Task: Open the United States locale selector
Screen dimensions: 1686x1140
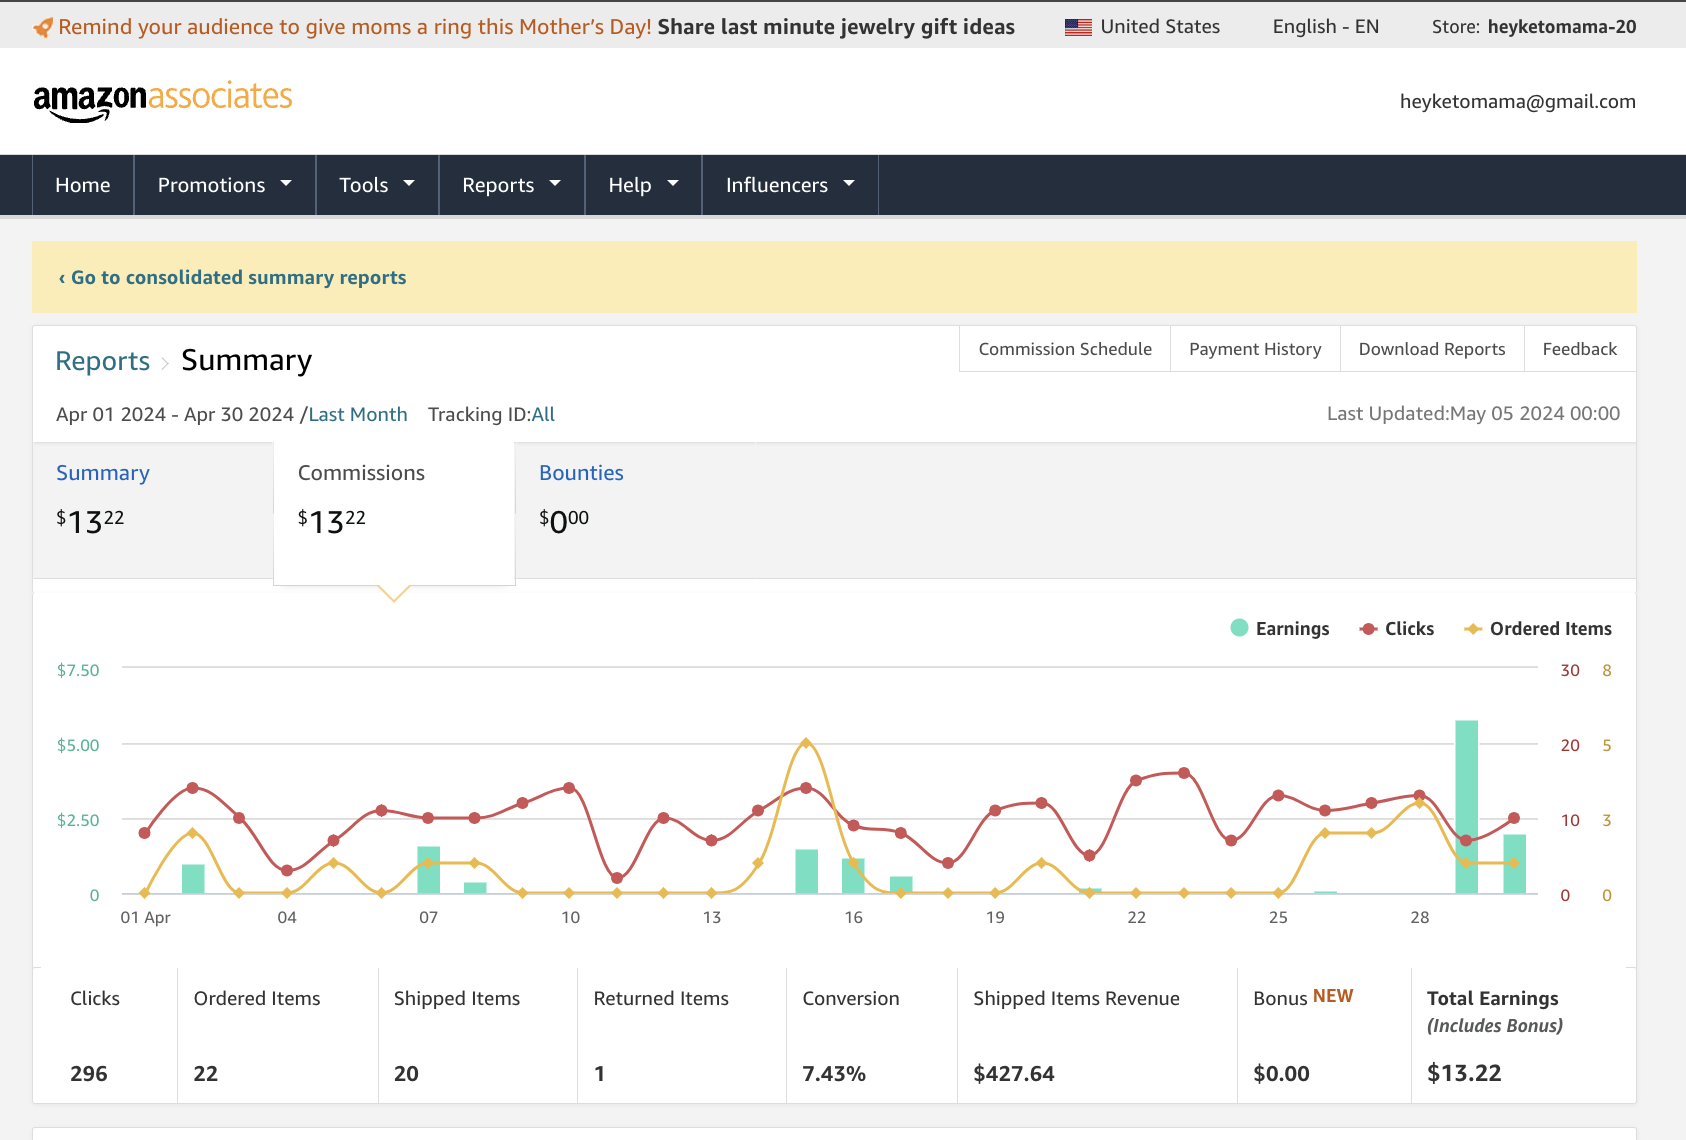Action: tap(1142, 27)
